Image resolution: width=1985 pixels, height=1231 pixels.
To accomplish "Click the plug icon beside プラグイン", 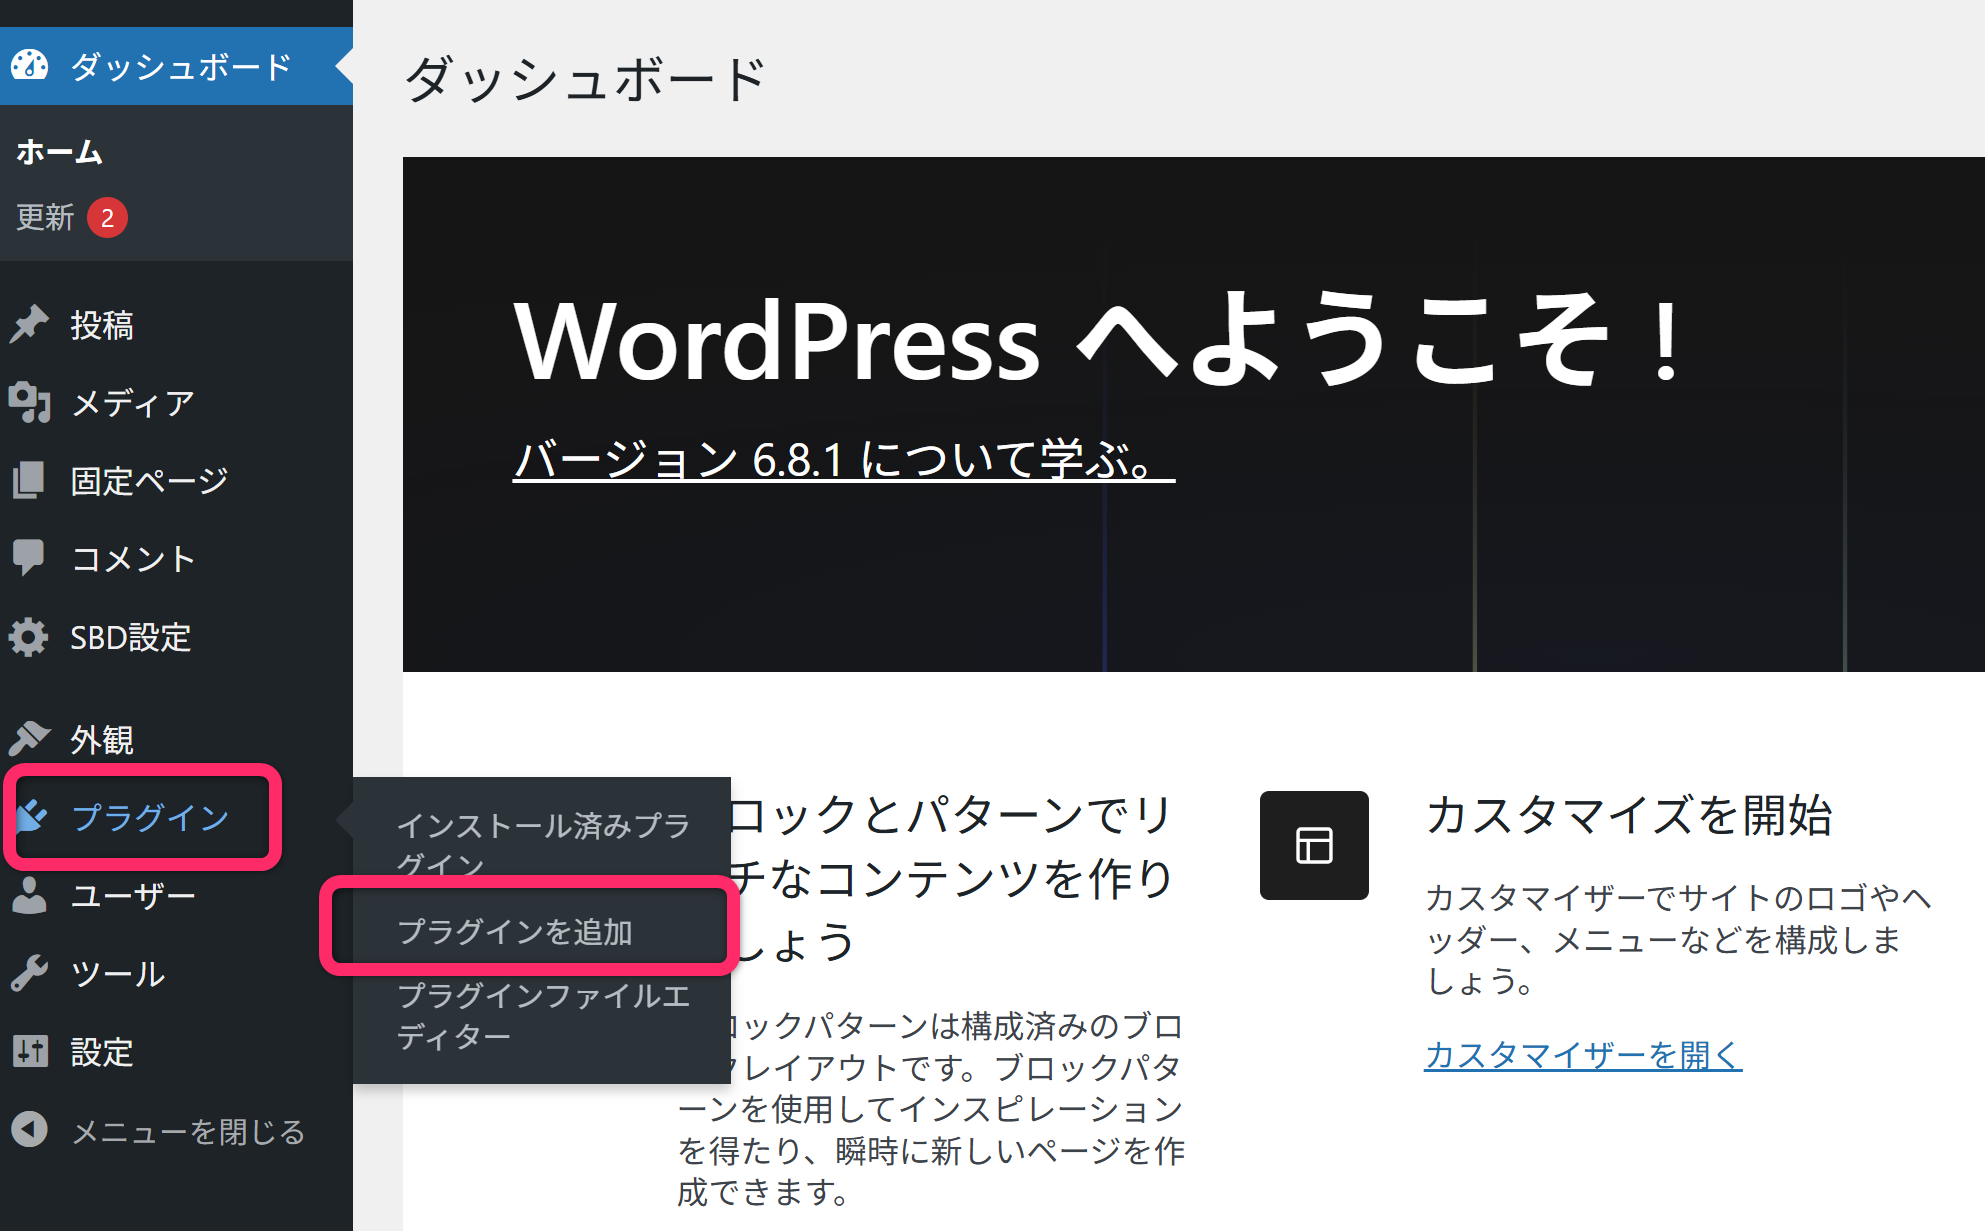I will [31, 817].
